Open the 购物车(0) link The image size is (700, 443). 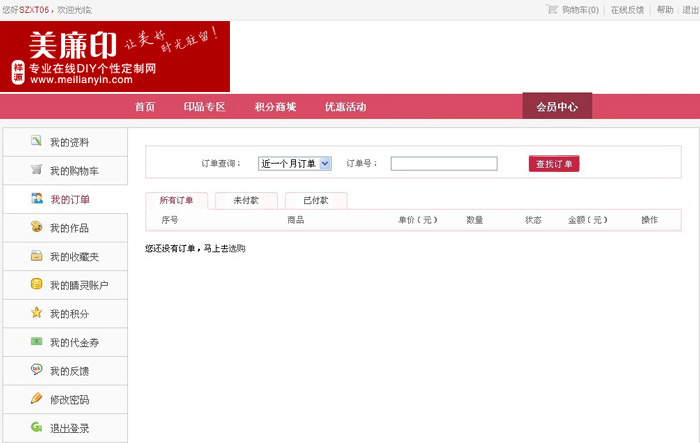tap(580, 10)
